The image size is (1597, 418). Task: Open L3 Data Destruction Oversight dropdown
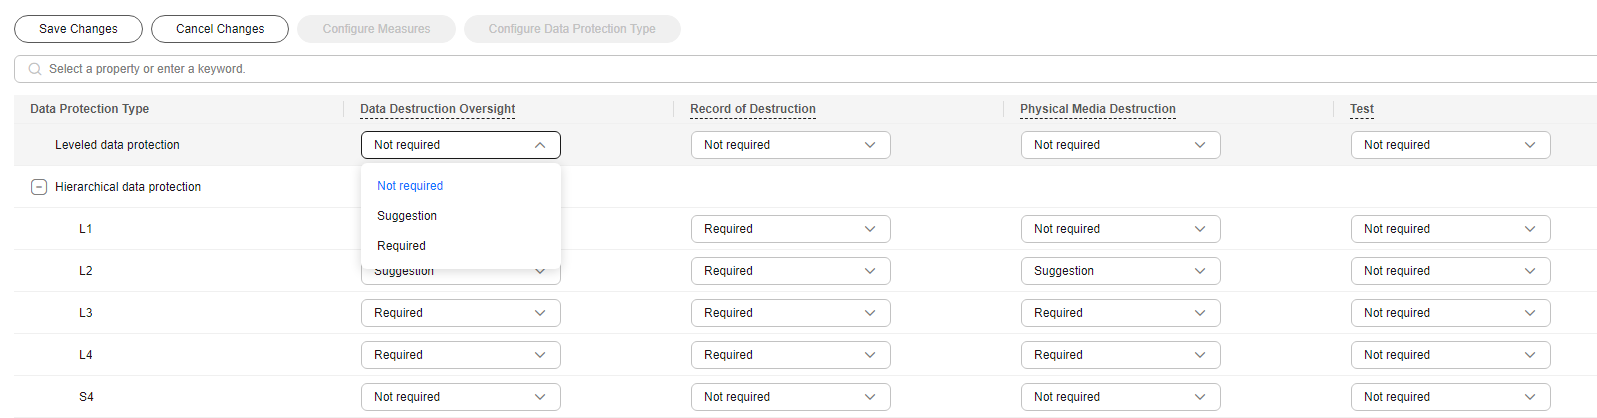point(460,313)
